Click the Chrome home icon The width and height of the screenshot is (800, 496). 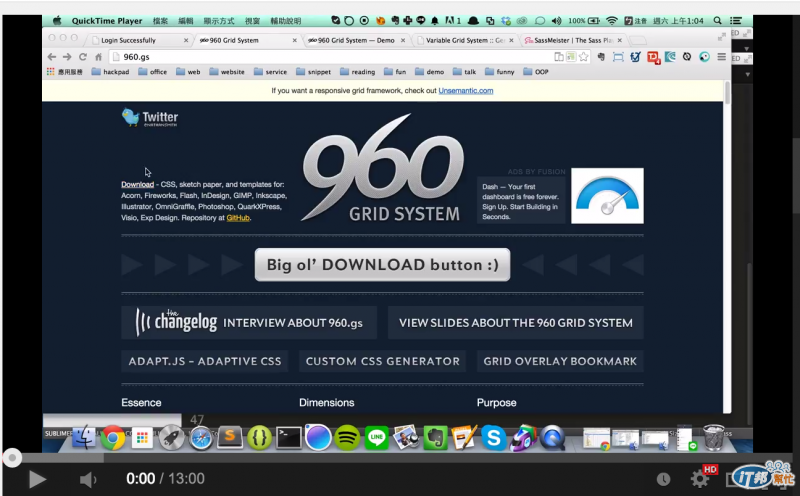(x=98, y=57)
